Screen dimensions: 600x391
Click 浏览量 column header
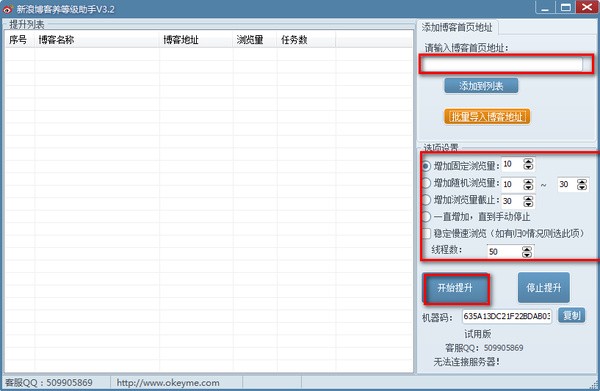[249, 40]
